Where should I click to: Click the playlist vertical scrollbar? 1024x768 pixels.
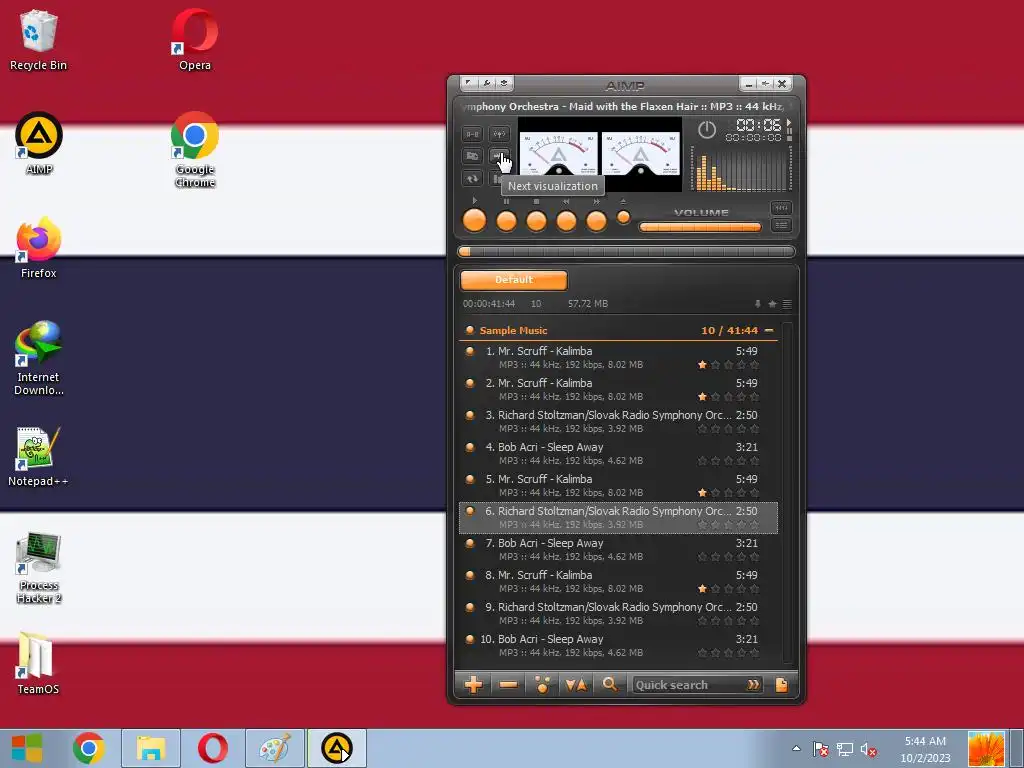tap(787, 493)
